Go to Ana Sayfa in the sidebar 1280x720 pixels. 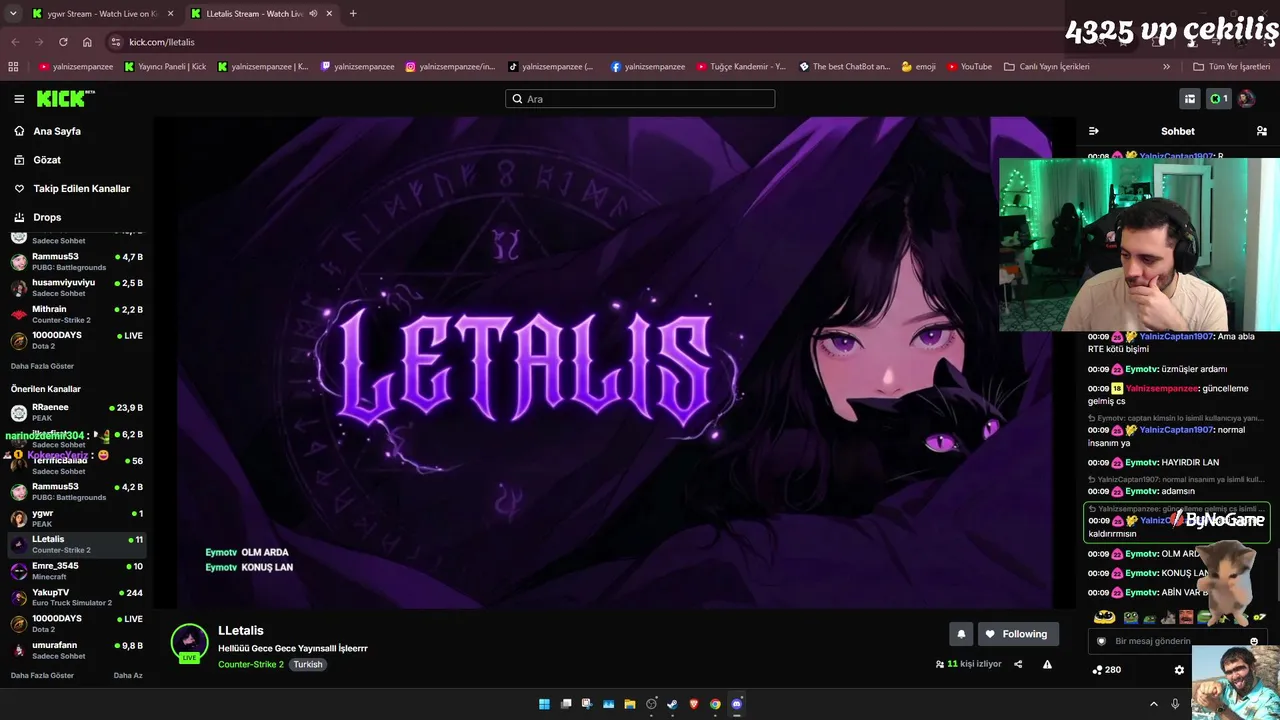(x=57, y=131)
